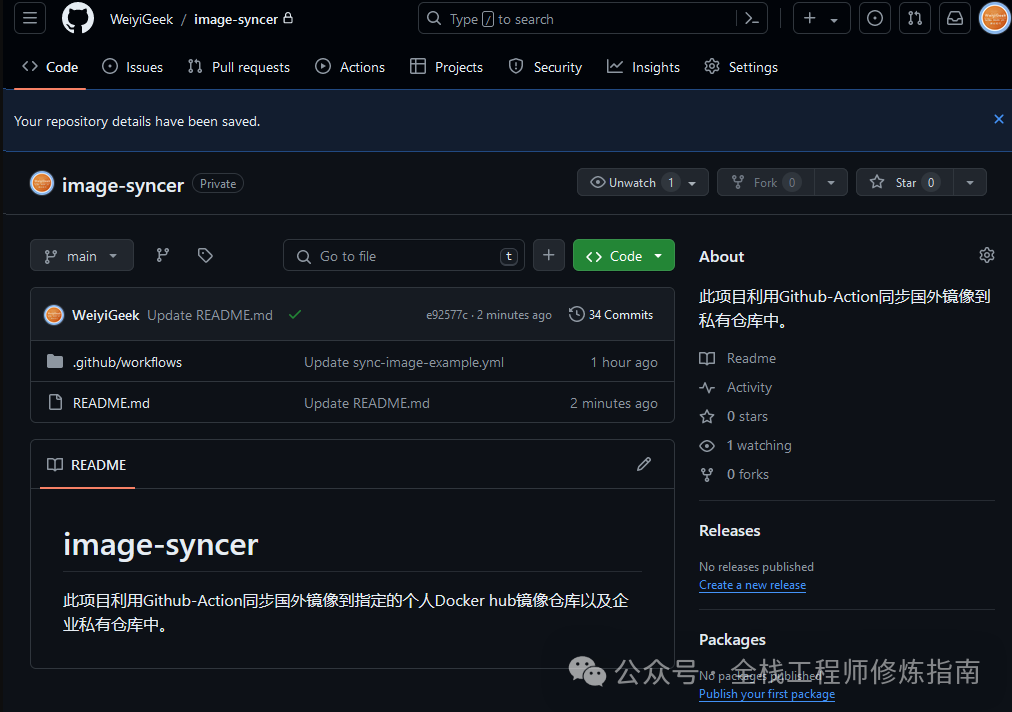
Task: Open the add file plus button
Action: tap(549, 256)
